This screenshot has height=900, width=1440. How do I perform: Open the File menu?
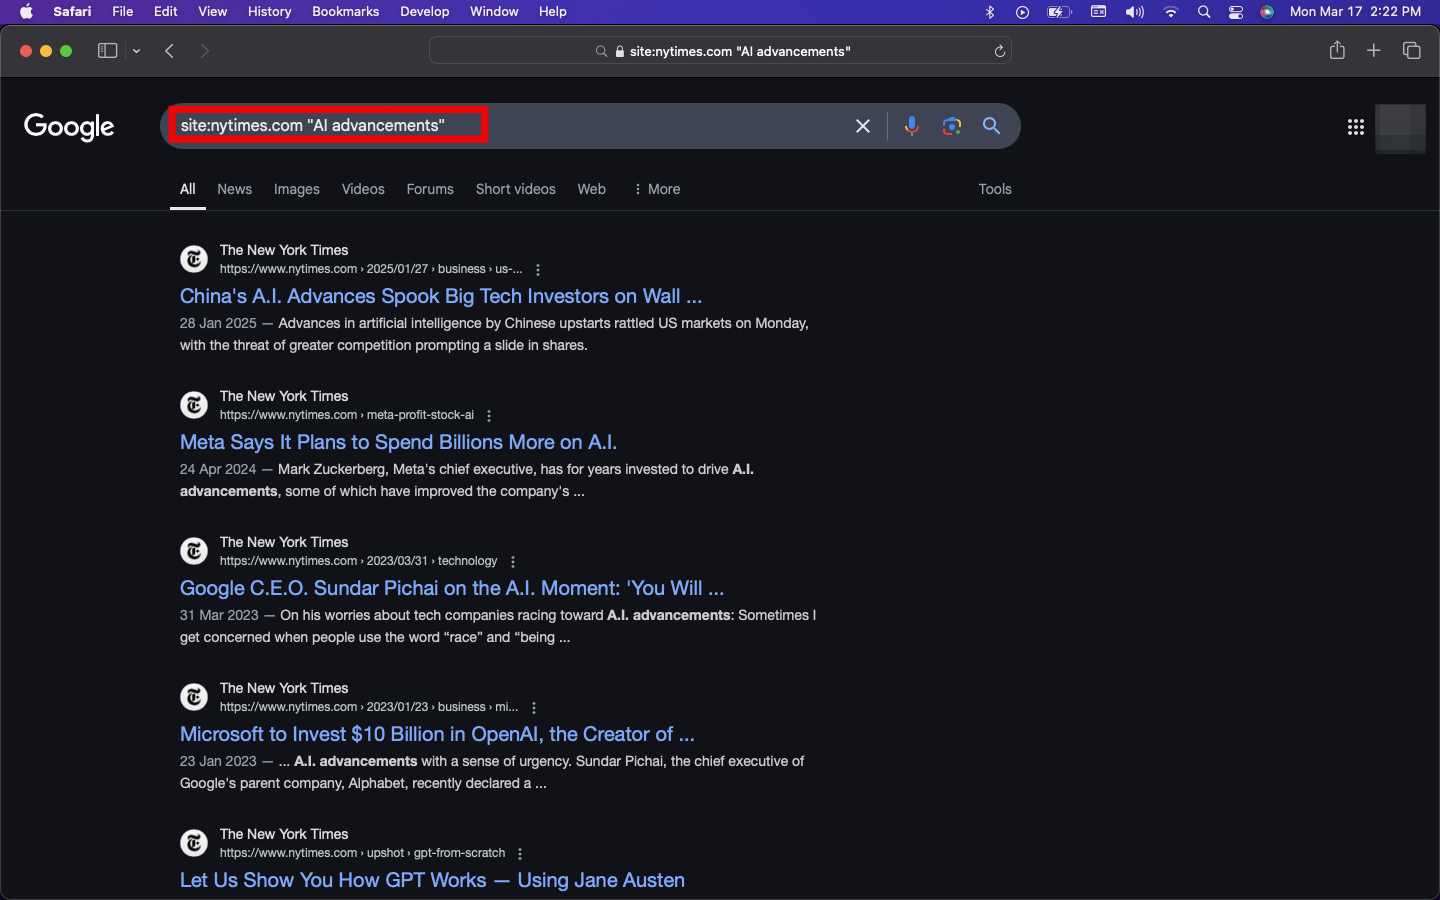click(x=123, y=11)
